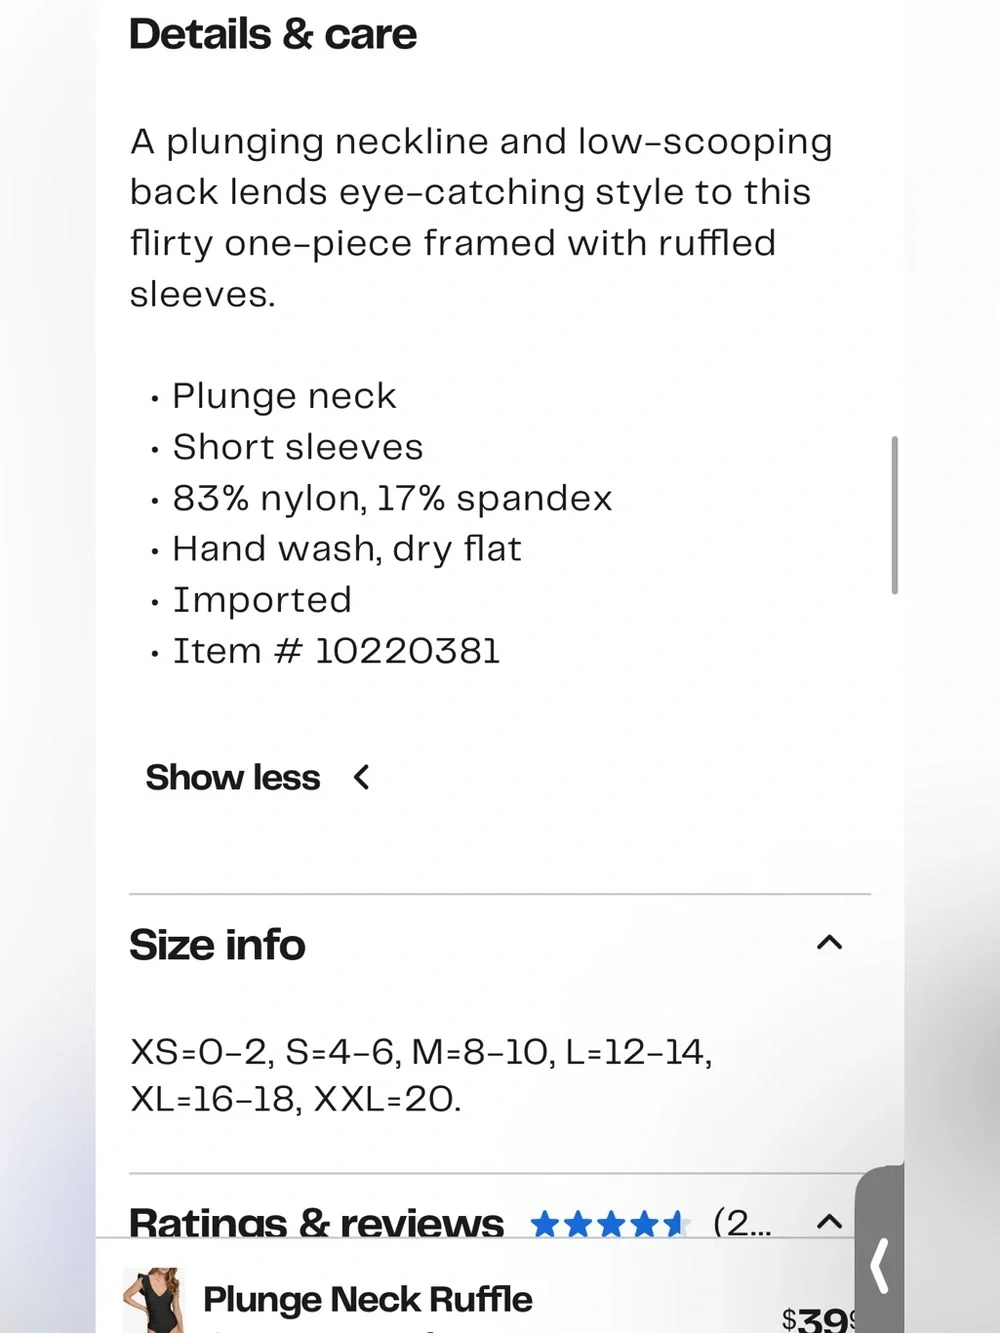Click the $39 price in bottom bar
Image resolution: width=1000 pixels, height=1333 pixels.
click(x=817, y=1320)
